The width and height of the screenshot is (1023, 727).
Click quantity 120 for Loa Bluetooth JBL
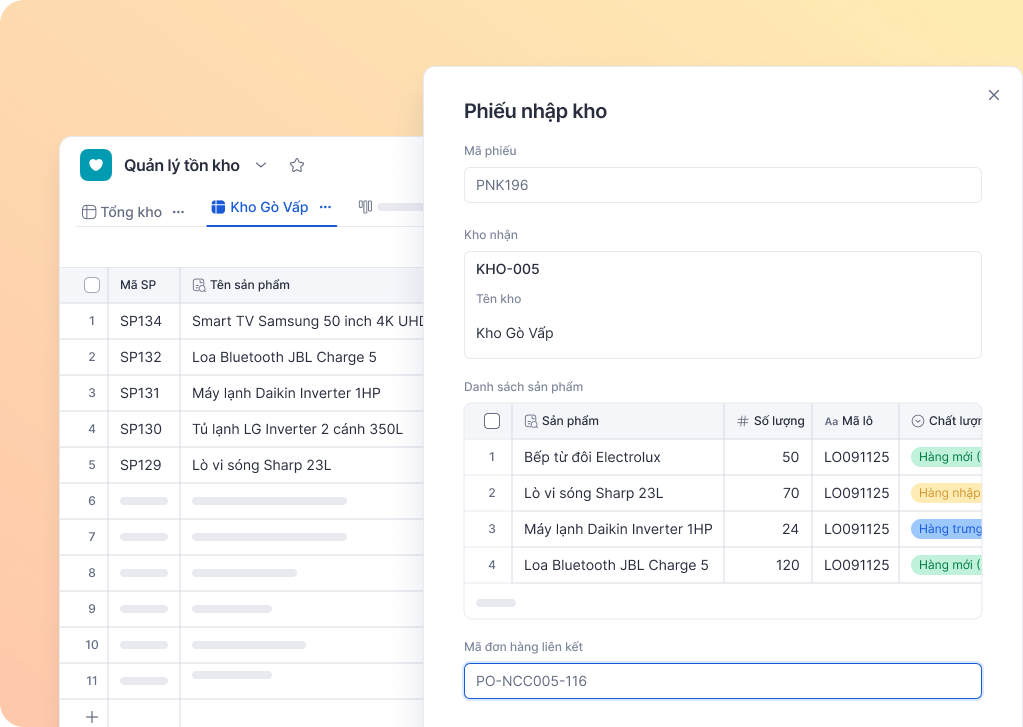[768, 565]
